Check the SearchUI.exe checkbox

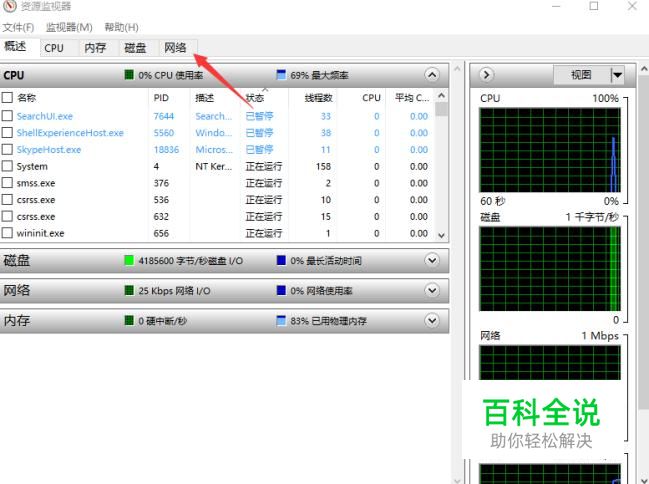click(x=7, y=116)
